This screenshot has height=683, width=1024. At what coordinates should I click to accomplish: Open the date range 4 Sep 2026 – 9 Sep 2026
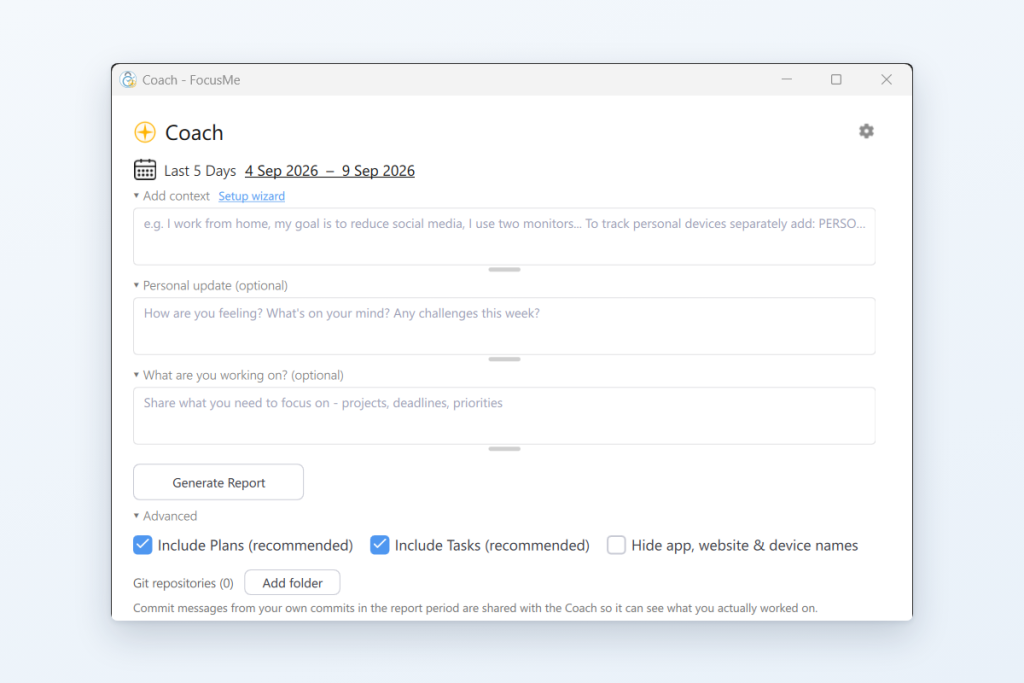point(330,170)
